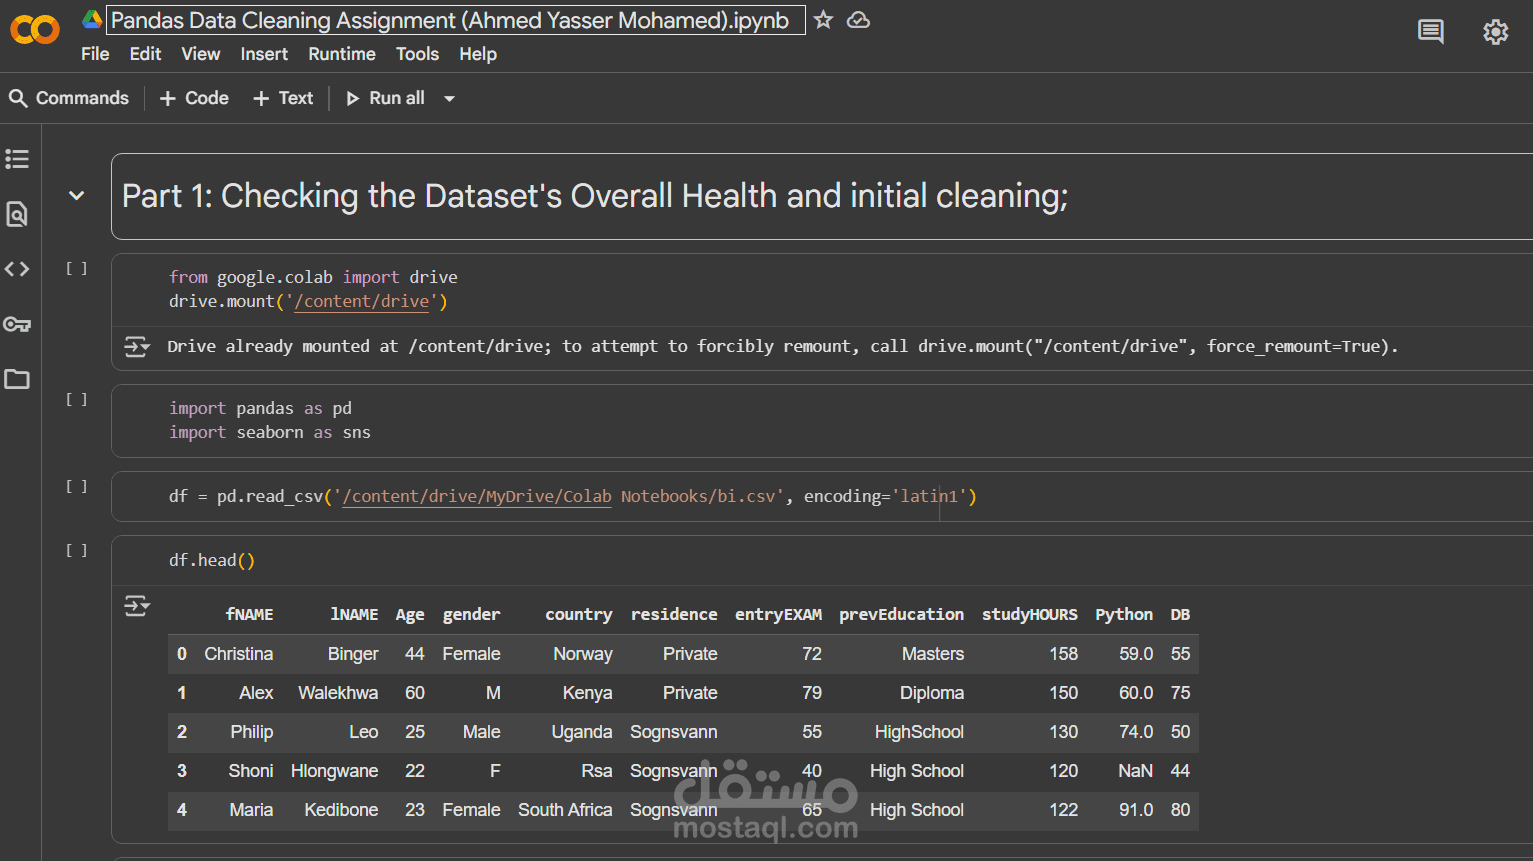Click the Colab logo
This screenshot has width=1533, height=861.
[x=35, y=29]
